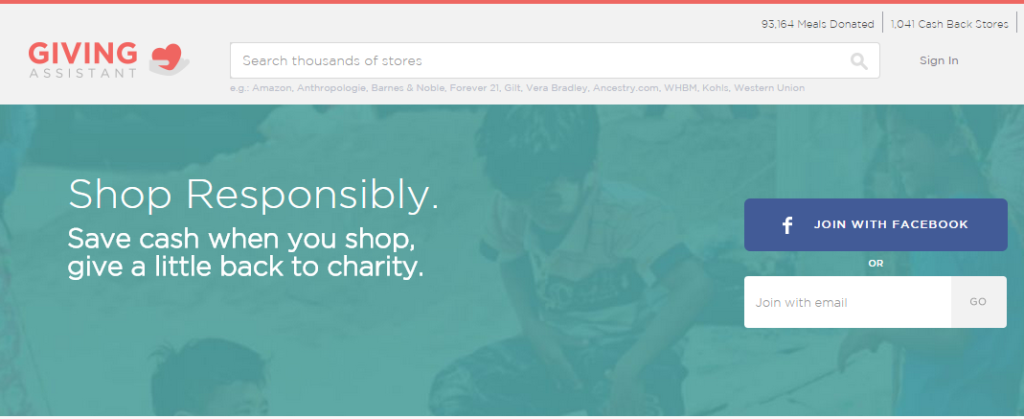Select the 93,164 Meals Donated counter
This screenshot has width=1024, height=419.
coord(817,24)
